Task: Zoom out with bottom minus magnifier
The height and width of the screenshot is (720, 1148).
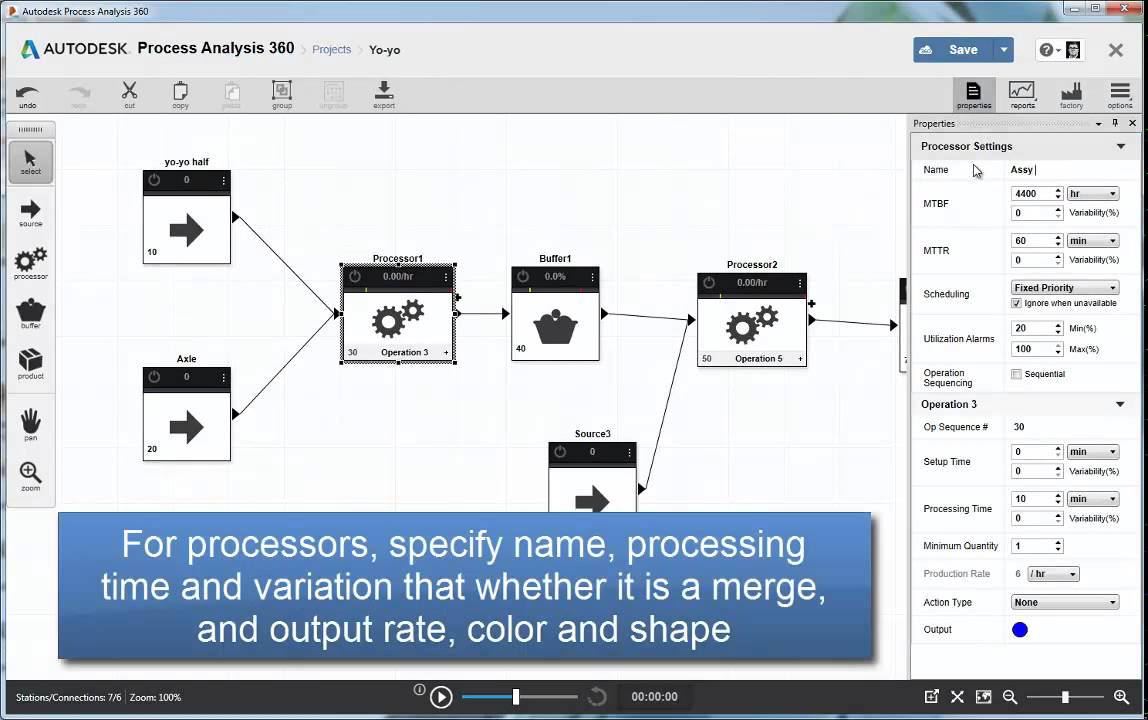Action: [1010, 697]
